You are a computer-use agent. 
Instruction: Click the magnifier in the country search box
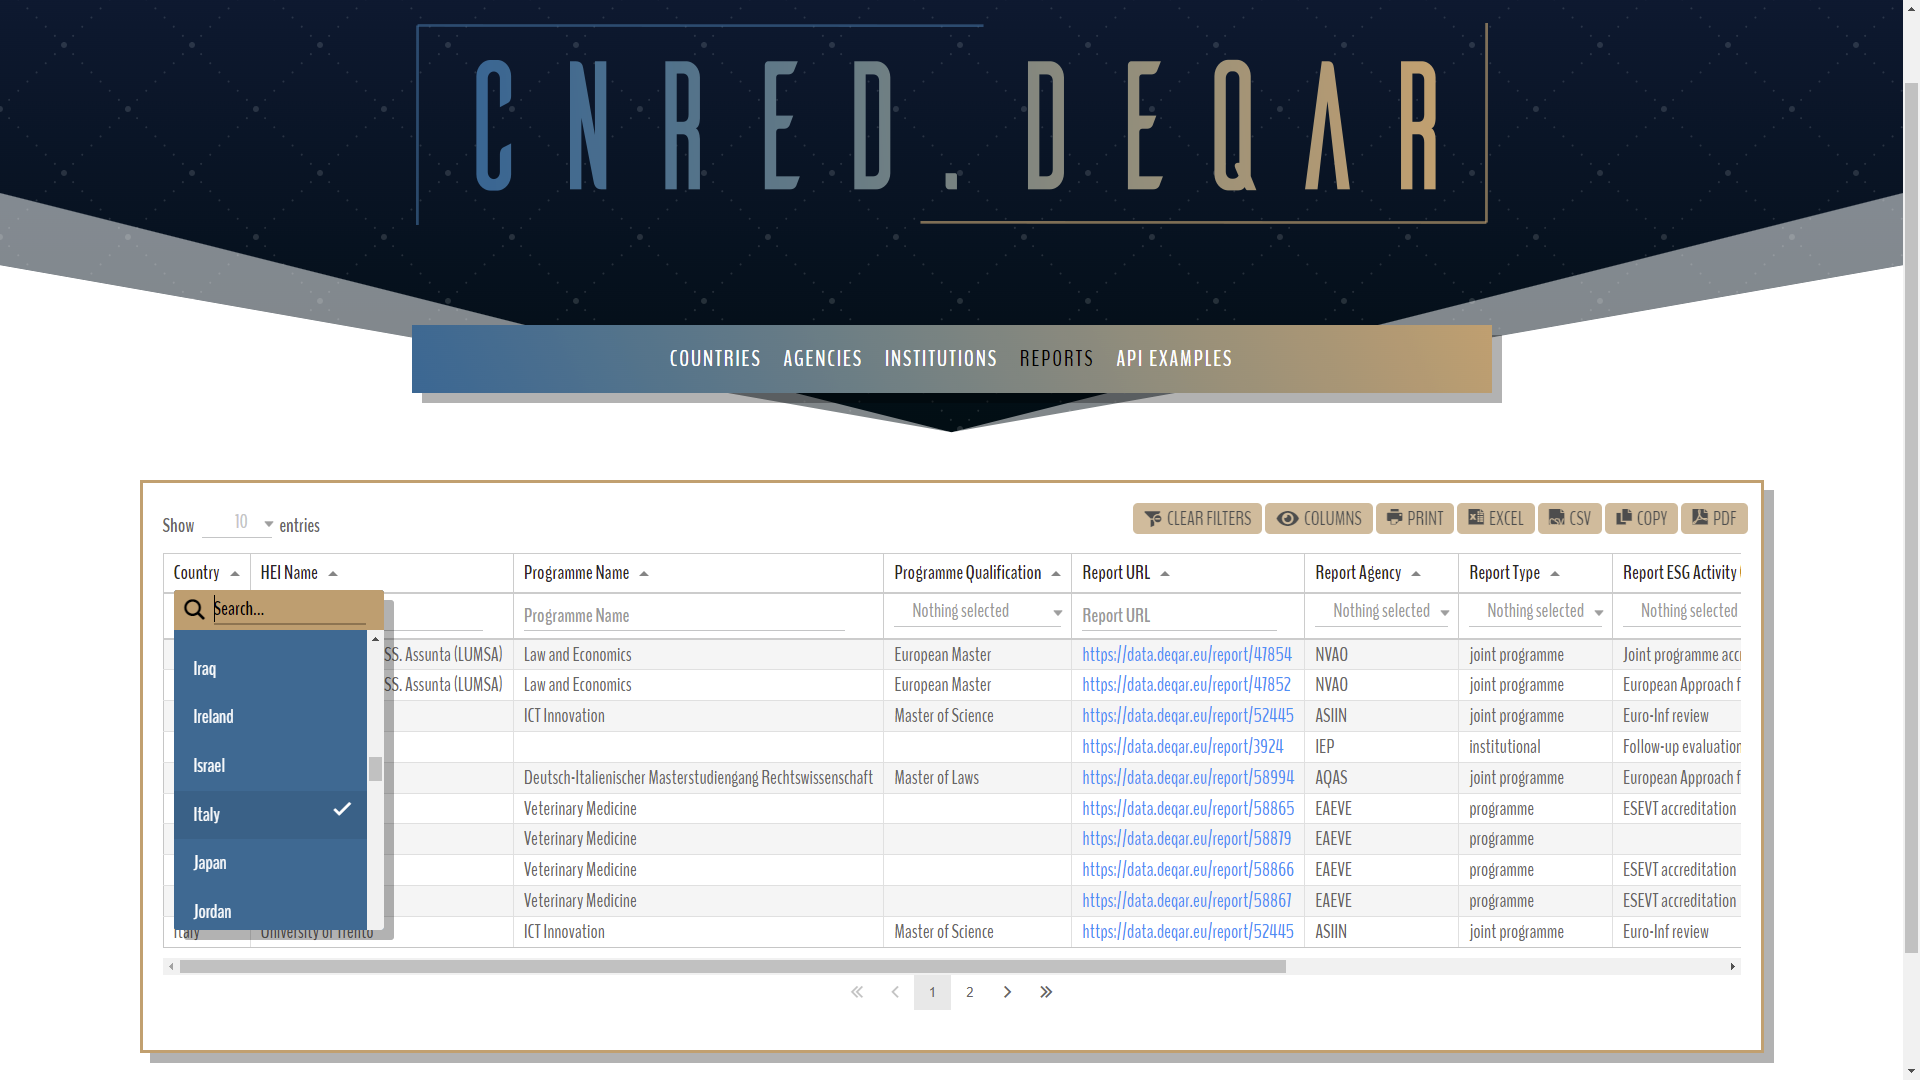pyautogui.click(x=193, y=609)
